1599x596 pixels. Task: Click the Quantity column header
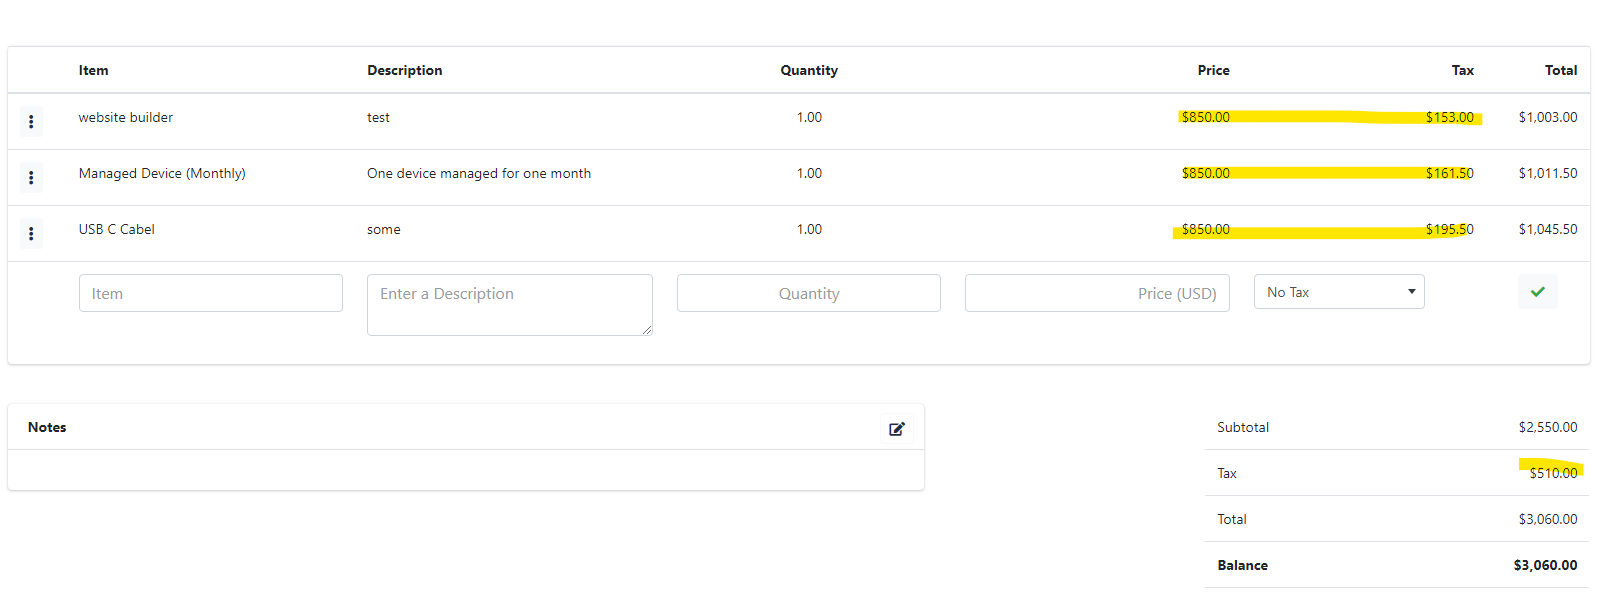pos(809,70)
